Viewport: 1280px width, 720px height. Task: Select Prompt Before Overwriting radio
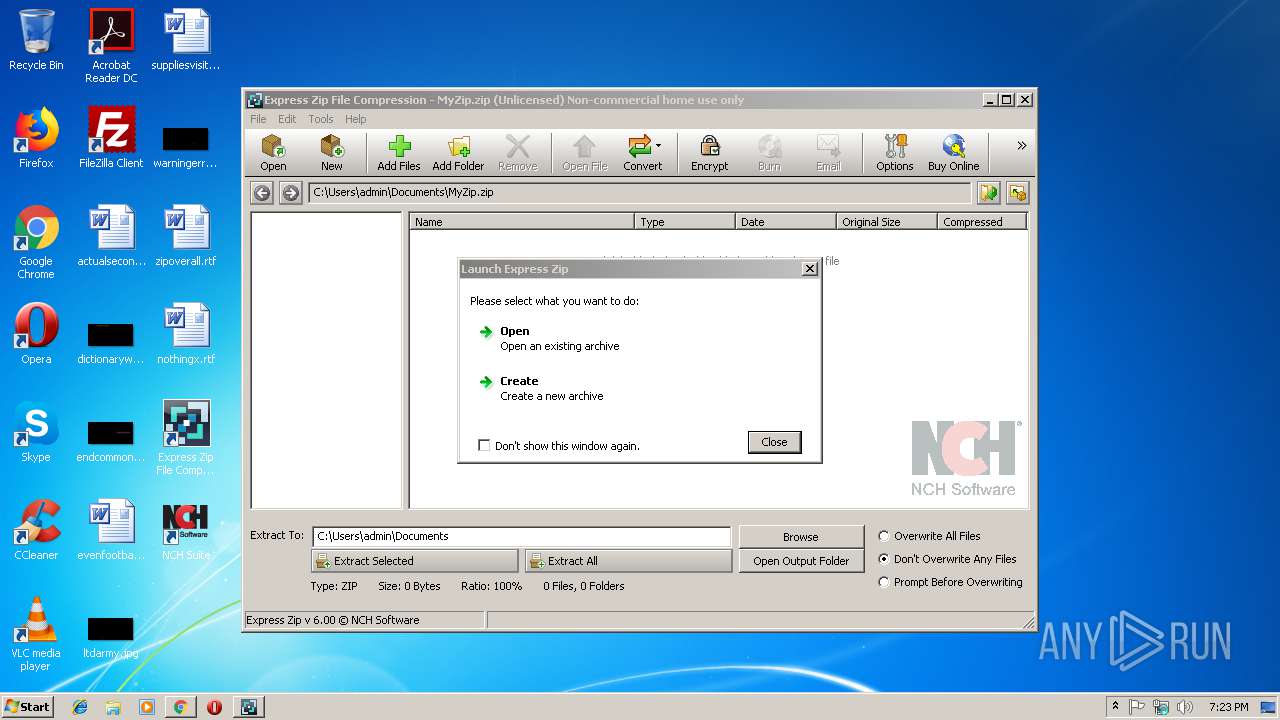[884, 582]
